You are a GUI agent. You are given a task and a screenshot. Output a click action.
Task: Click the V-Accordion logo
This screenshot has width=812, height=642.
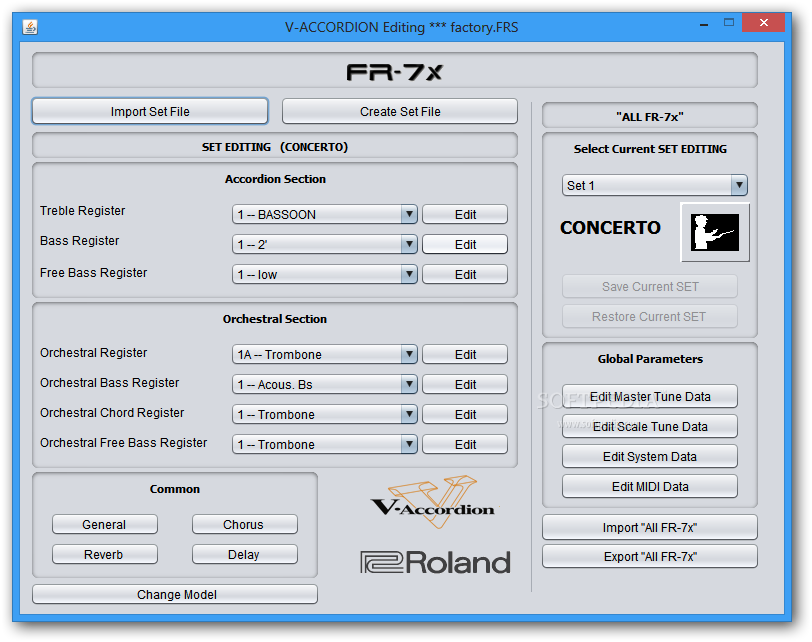433,502
